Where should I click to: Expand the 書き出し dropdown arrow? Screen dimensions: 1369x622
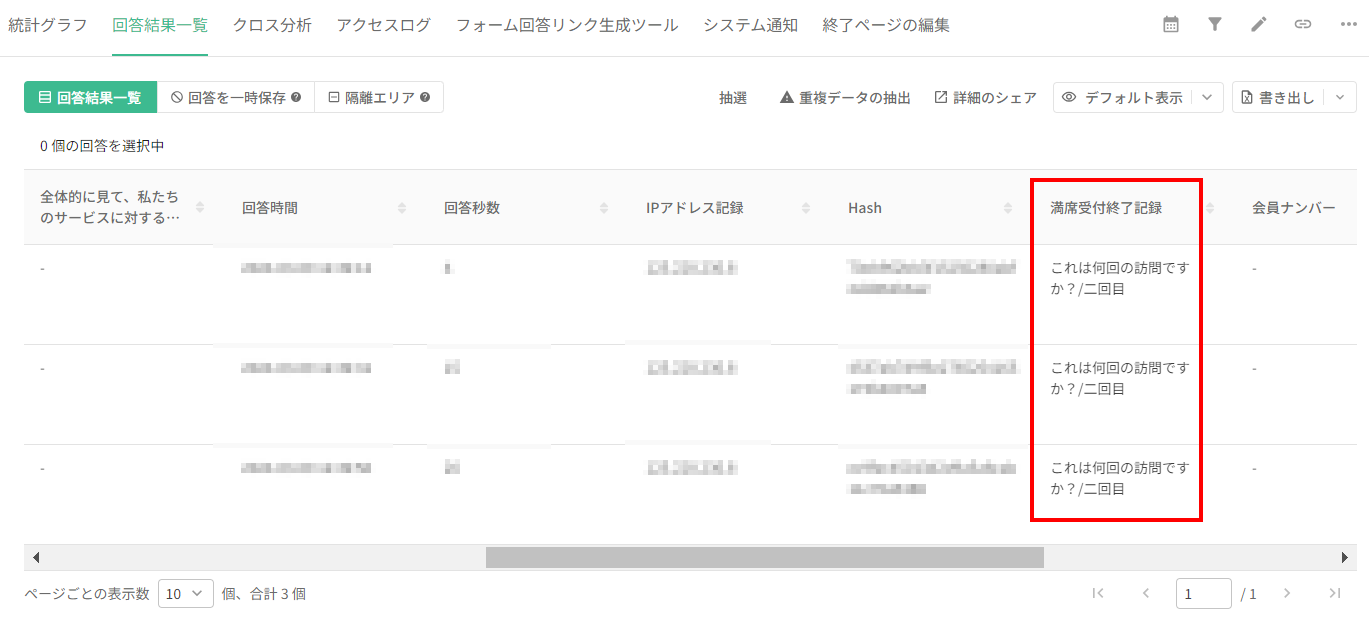(1340, 98)
